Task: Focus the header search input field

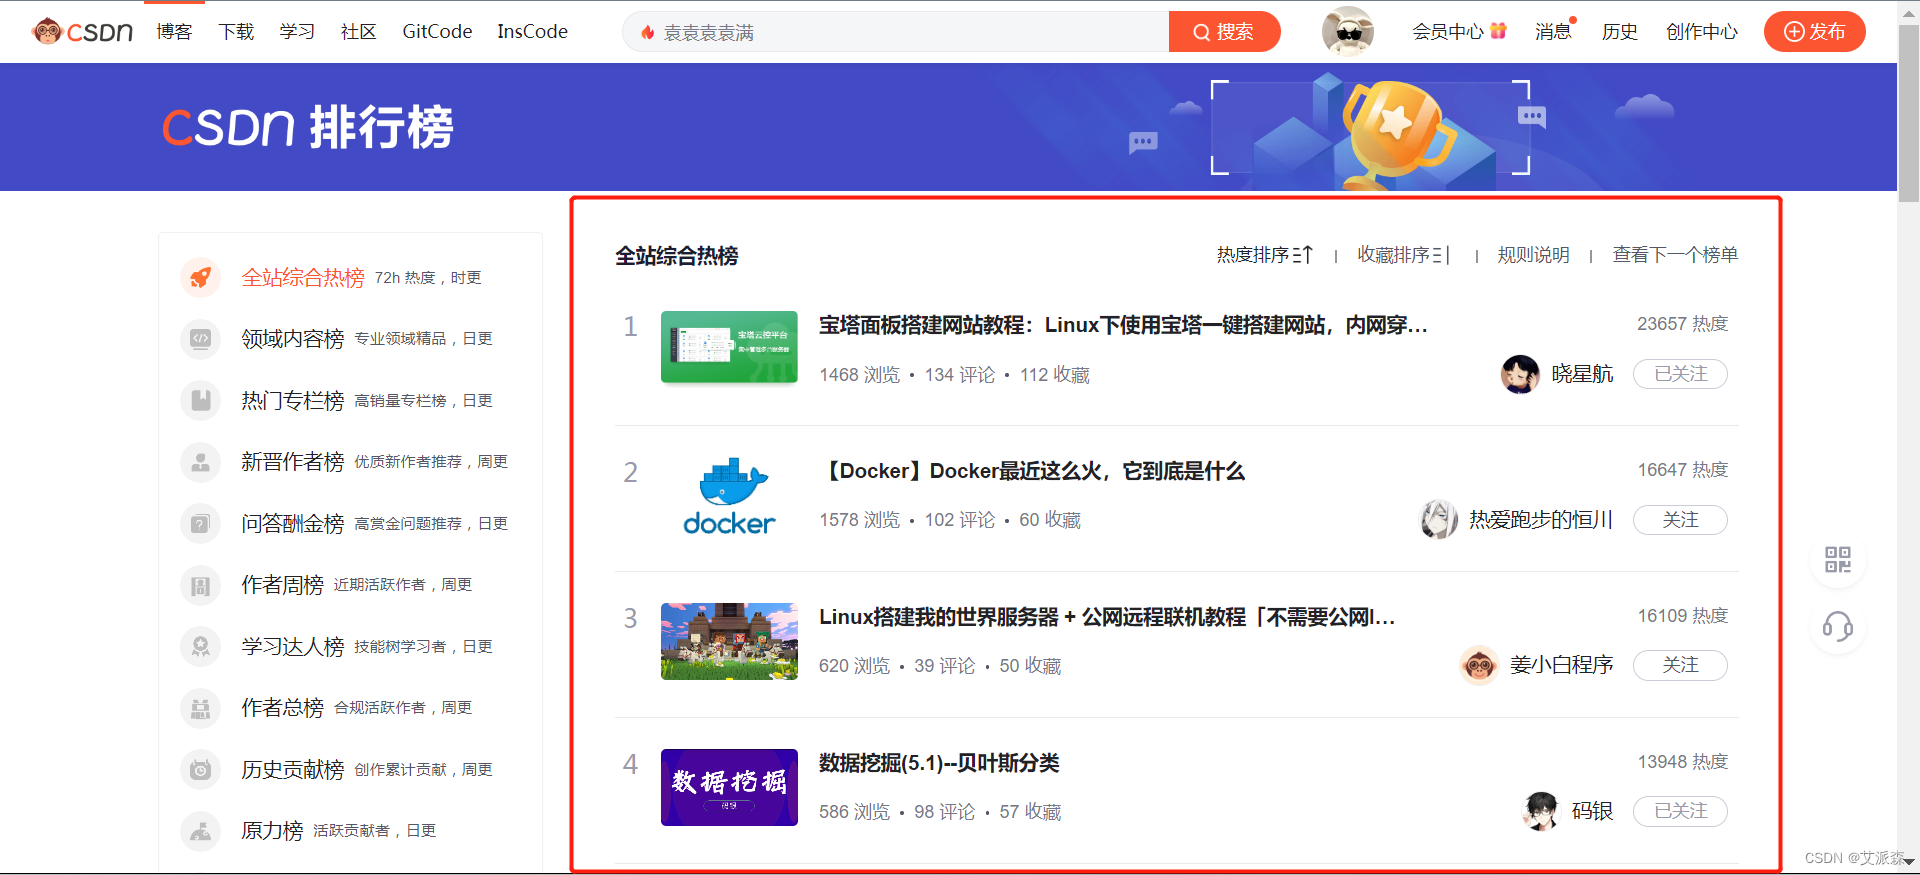Action: (895, 32)
